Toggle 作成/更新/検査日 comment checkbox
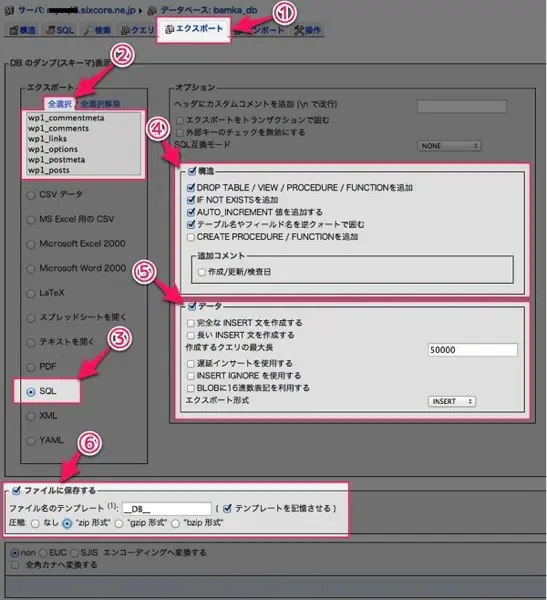The image size is (547, 600). pyautogui.click(x=202, y=272)
